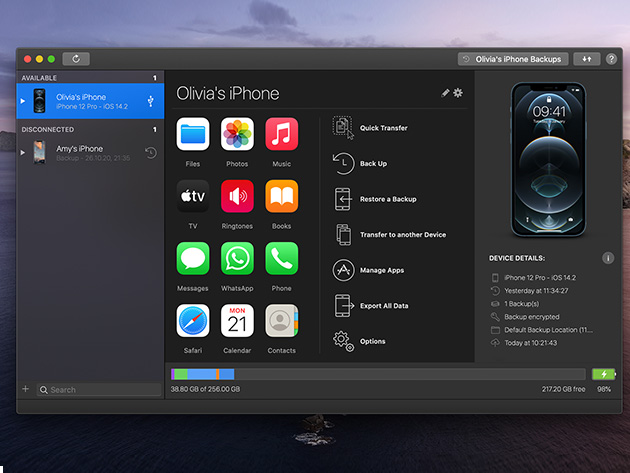Open the Apple TV icon
This screenshot has width=630, height=473.
[x=193, y=196]
